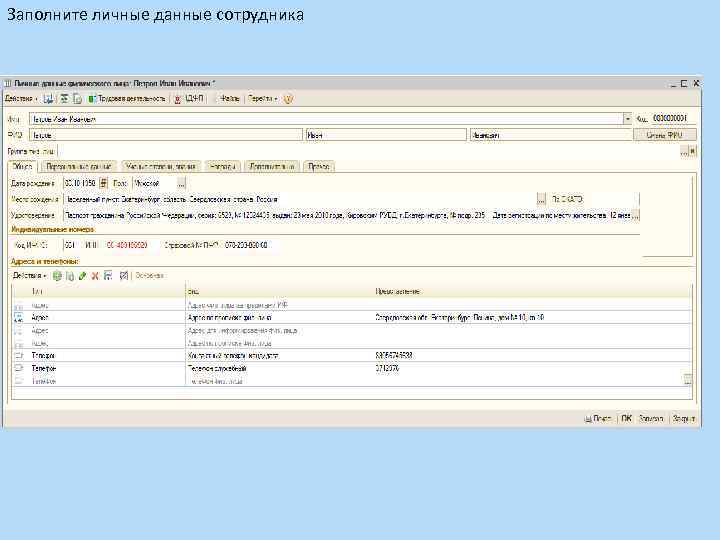
Task: Open the Перейти dropdown menu
Action: pyautogui.click(x=263, y=99)
